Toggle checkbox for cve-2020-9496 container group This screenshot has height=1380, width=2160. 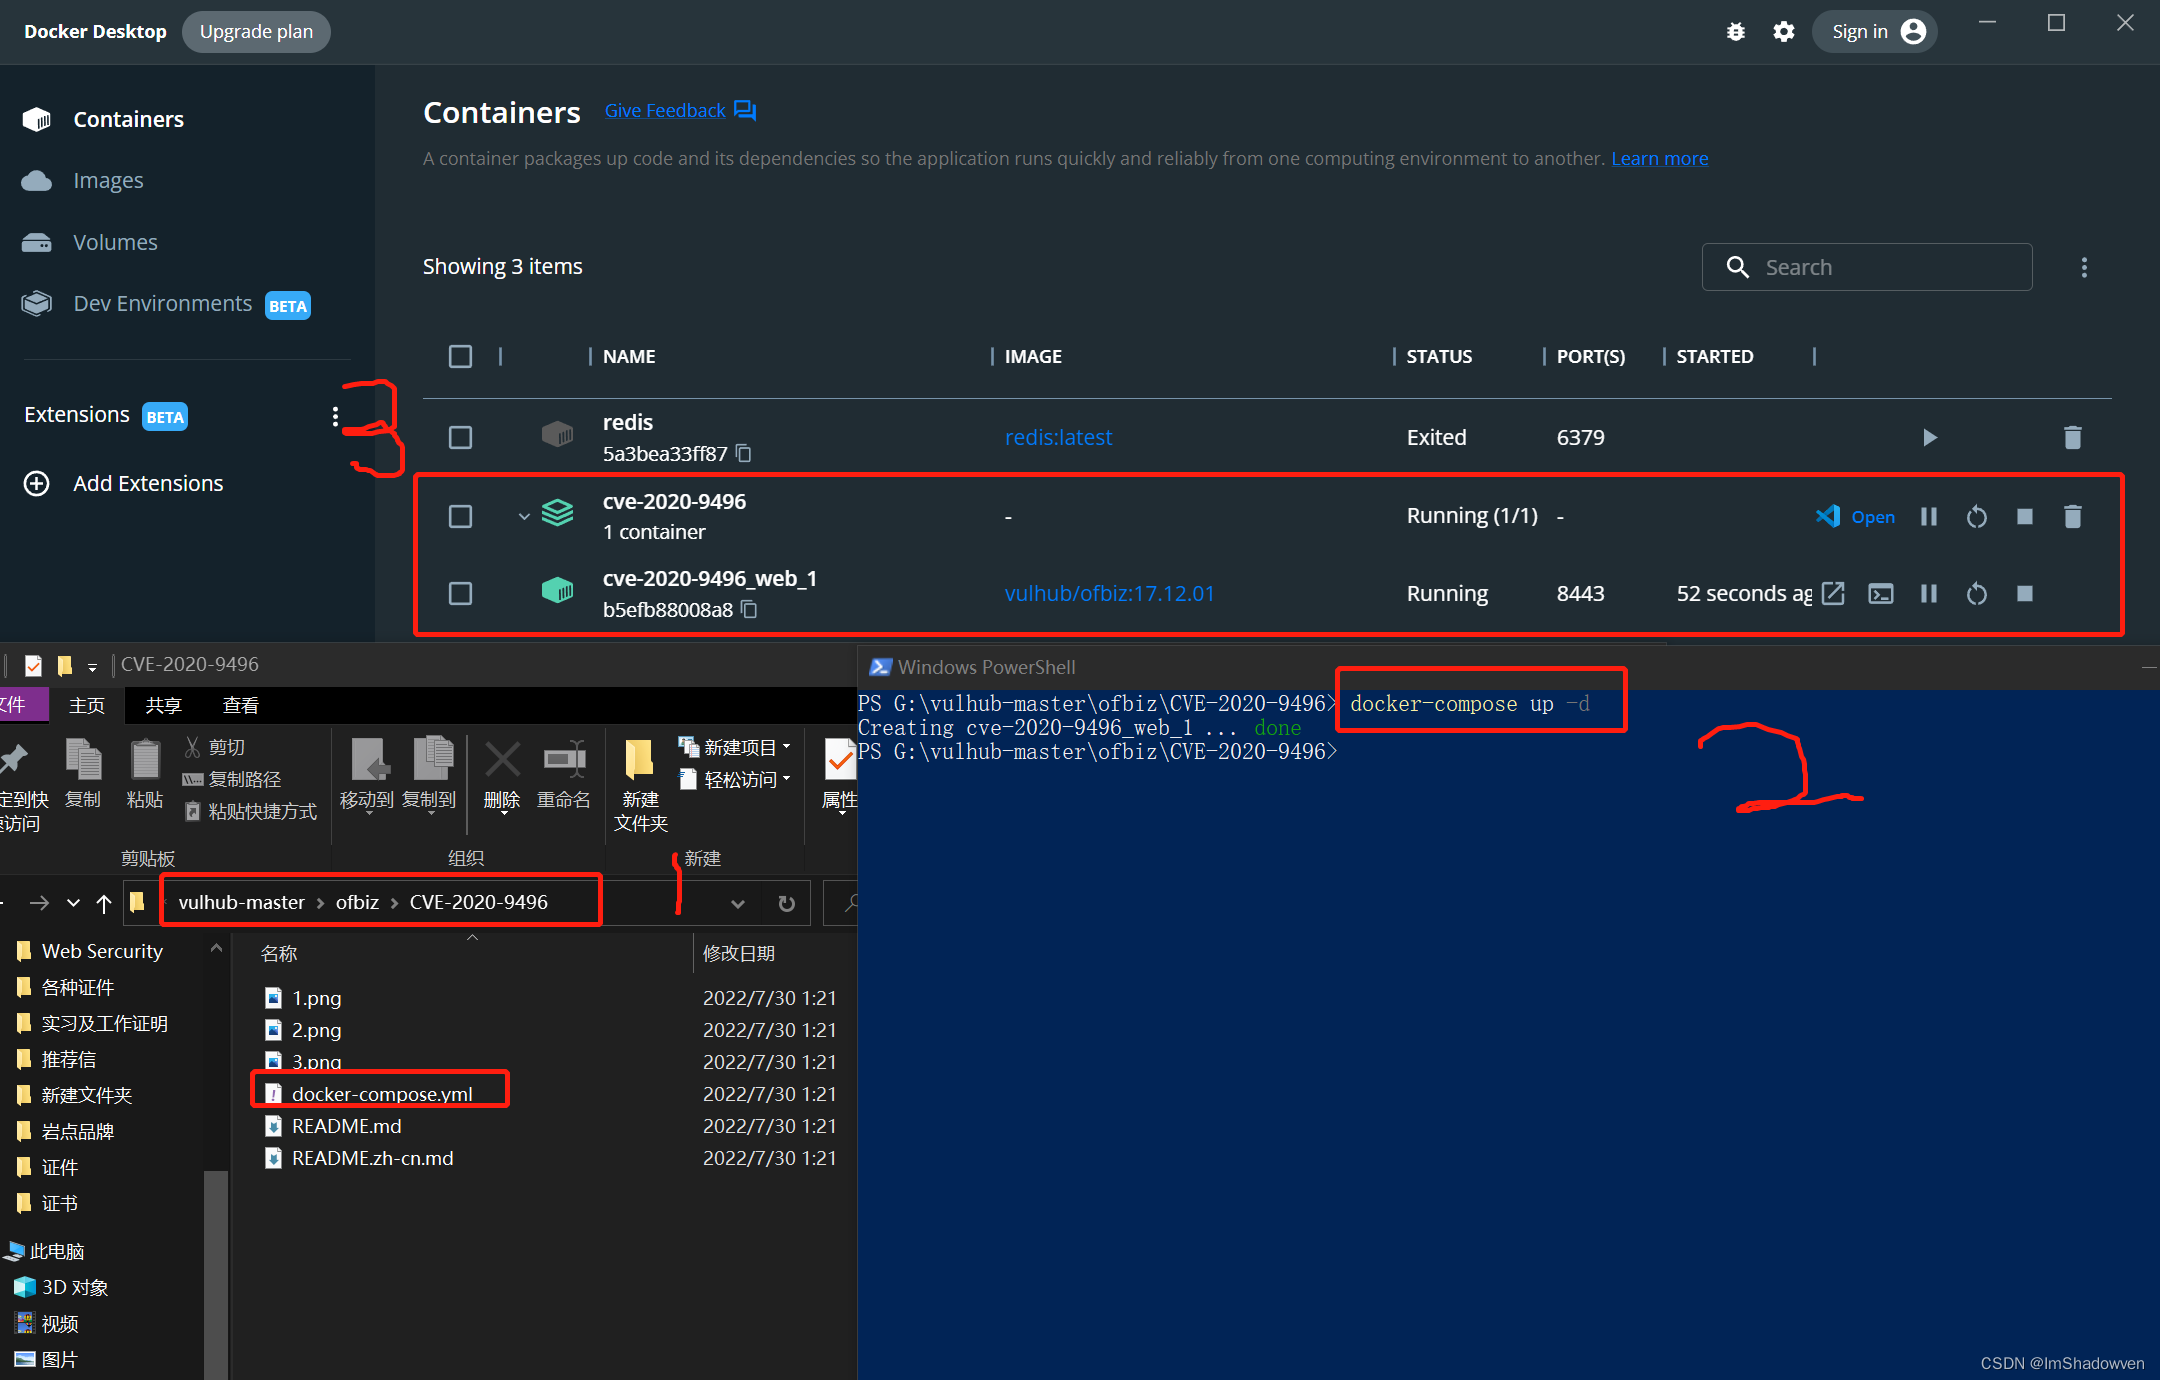click(x=461, y=515)
